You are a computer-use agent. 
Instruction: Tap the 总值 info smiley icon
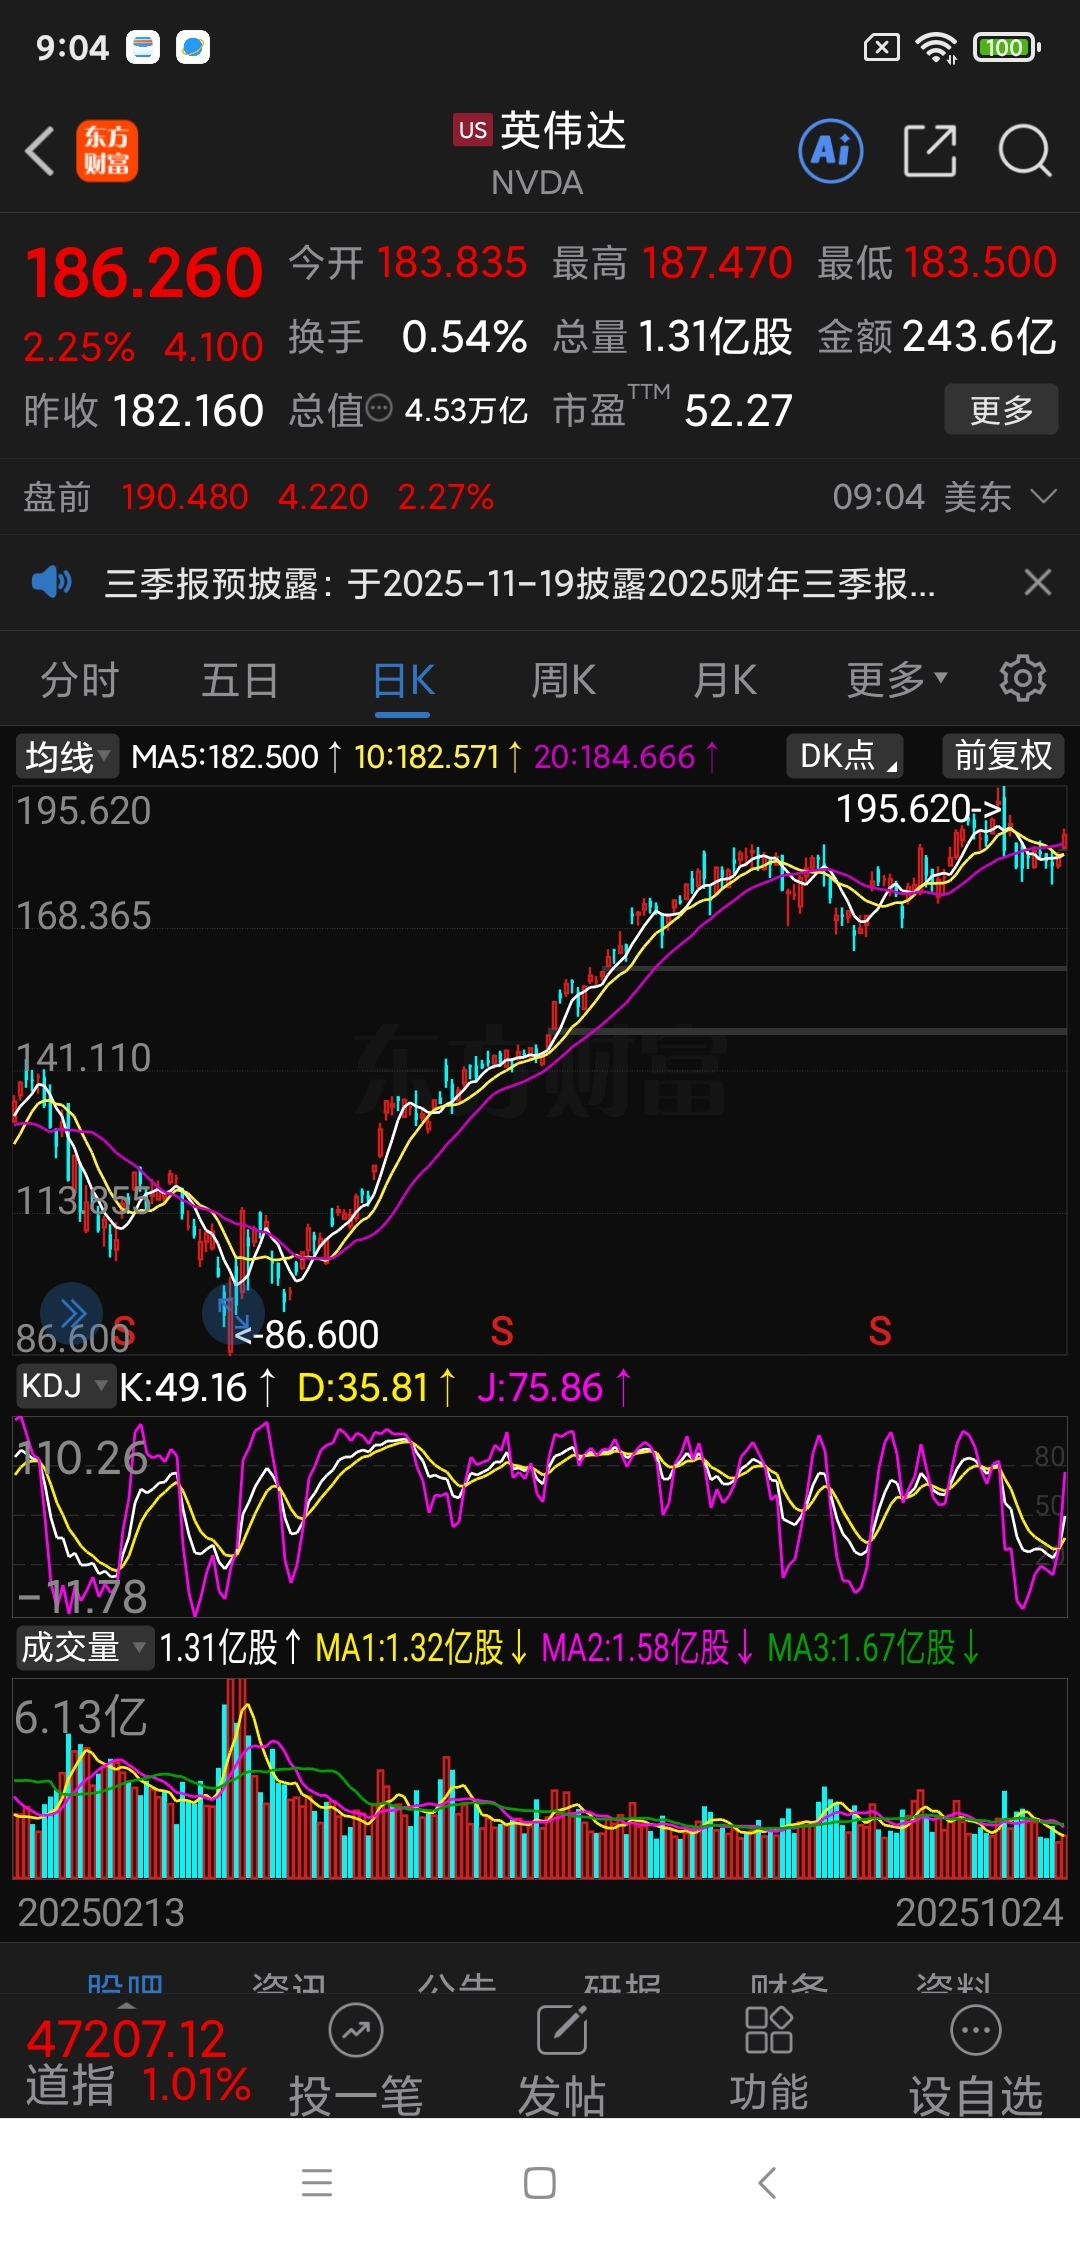379,408
